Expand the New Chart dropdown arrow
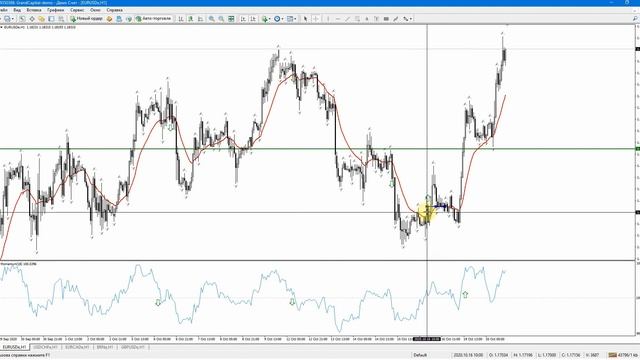Screen dimensions: 640x360 pos(13,19)
